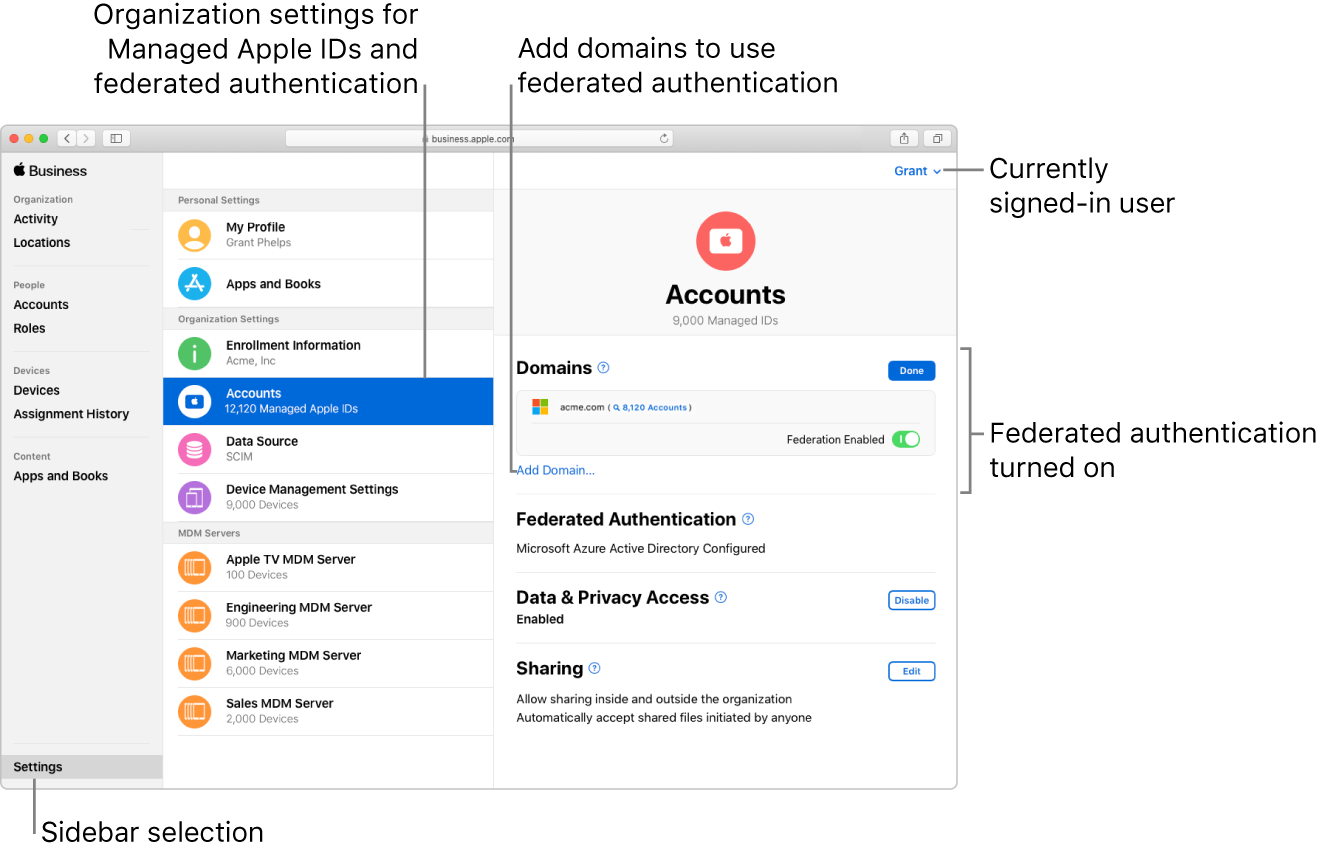Image resolution: width=1327 pixels, height=854 pixels.
Task: Select the Apps and Books settings row
Action: click(x=328, y=284)
